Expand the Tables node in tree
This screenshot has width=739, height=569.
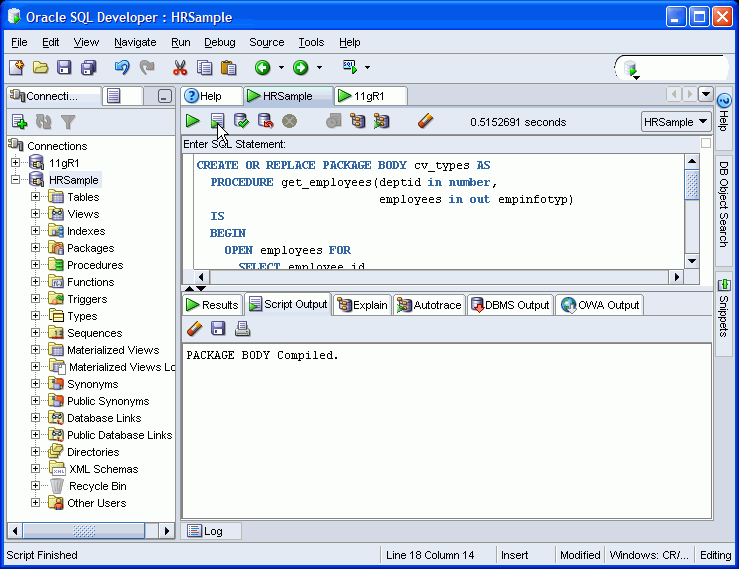tap(36, 197)
